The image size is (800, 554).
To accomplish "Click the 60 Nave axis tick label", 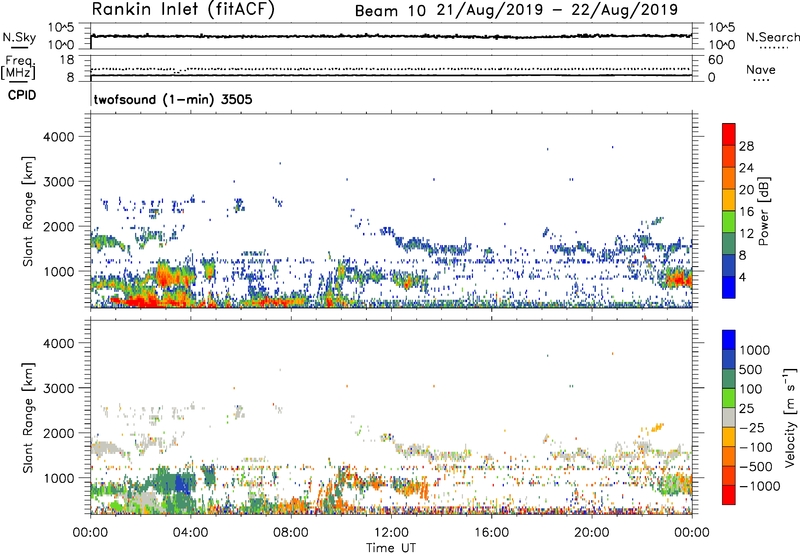I will (715, 60).
